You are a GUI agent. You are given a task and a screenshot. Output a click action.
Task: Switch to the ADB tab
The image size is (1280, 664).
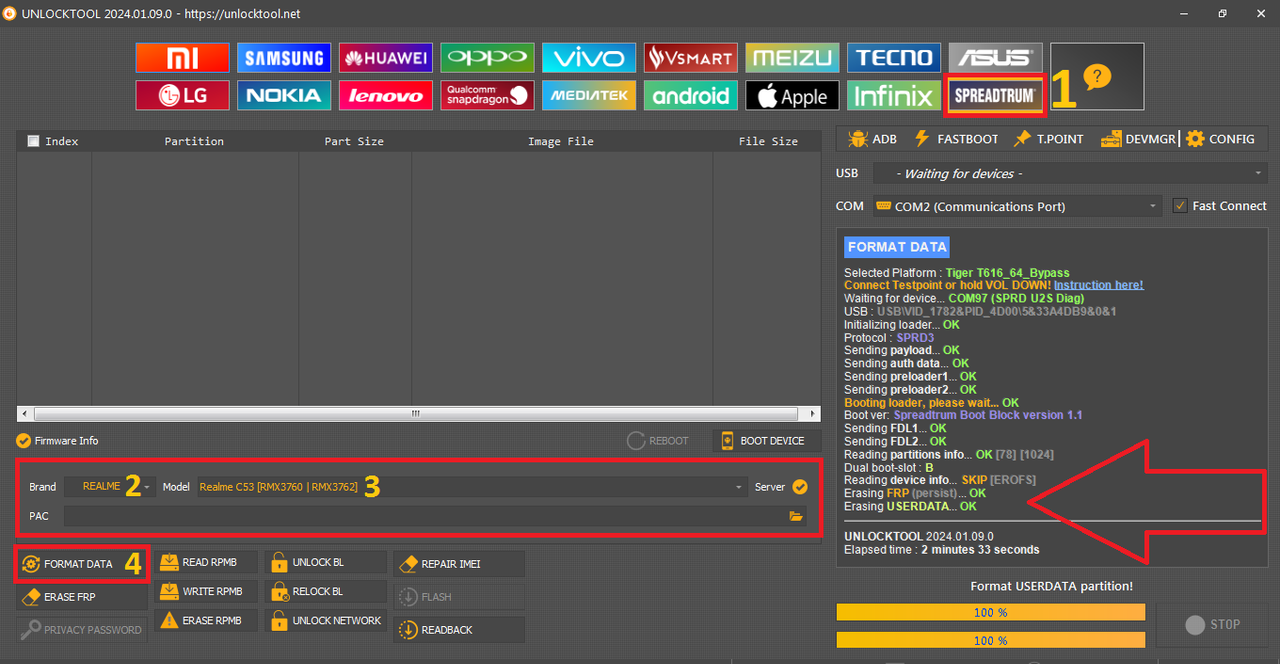click(872, 139)
